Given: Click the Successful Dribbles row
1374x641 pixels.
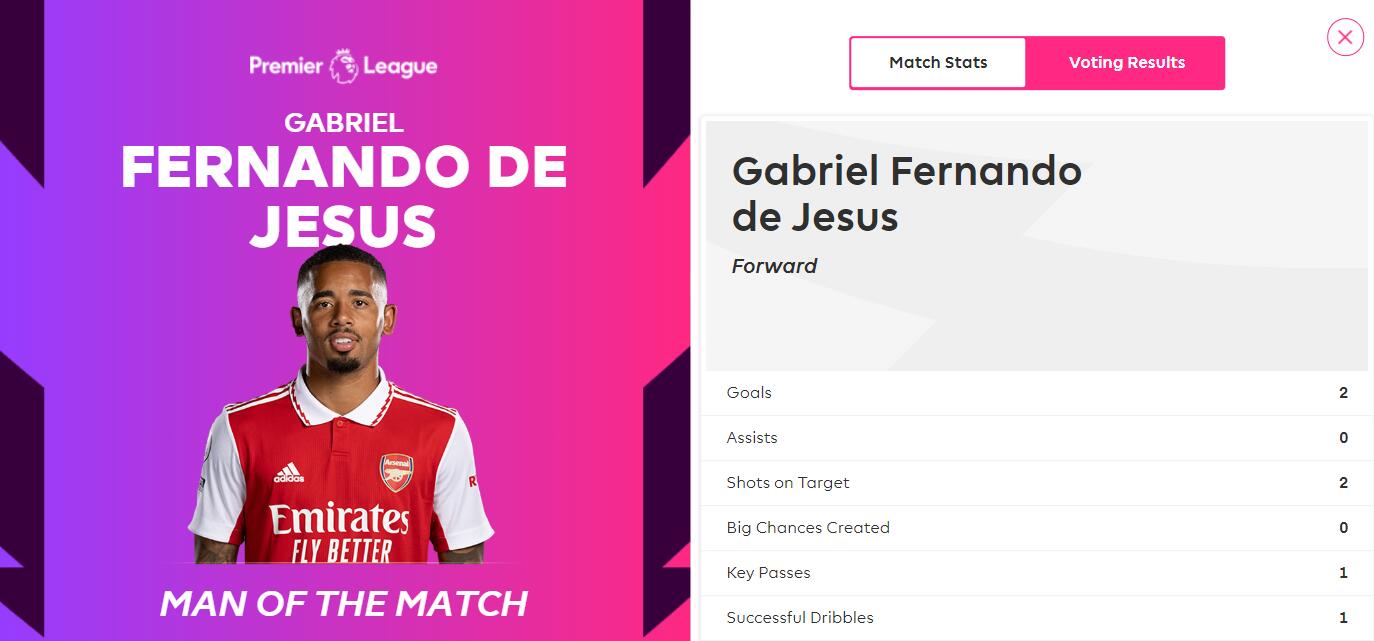Looking at the screenshot, I should coord(1036,618).
